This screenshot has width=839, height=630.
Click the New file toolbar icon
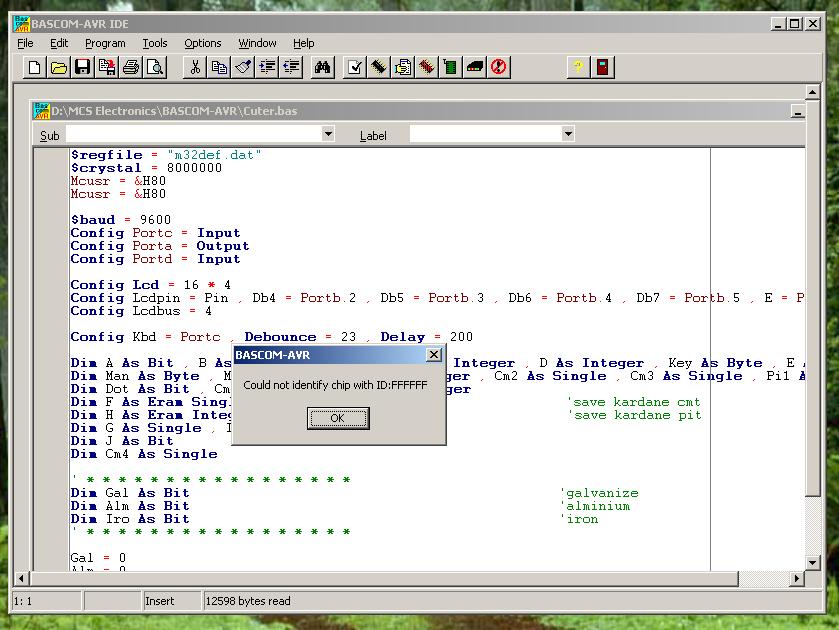tap(35, 67)
